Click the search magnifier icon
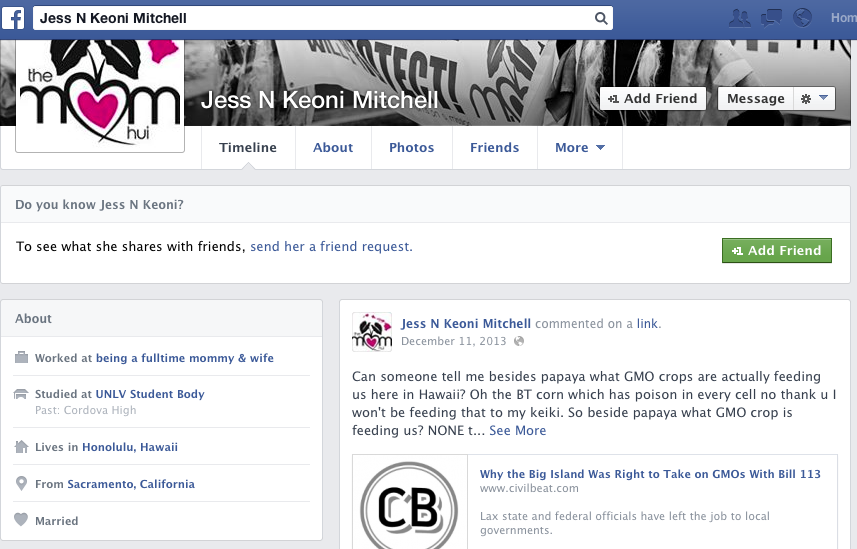This screenshot has width=857, height=549. pos(601,19)
